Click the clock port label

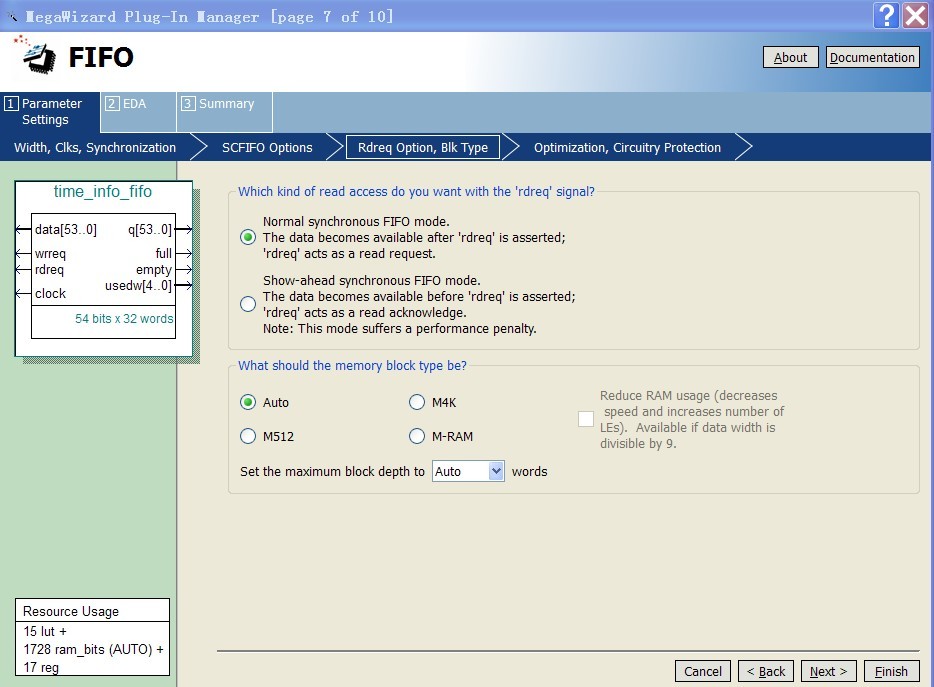[x=50, y=294]
